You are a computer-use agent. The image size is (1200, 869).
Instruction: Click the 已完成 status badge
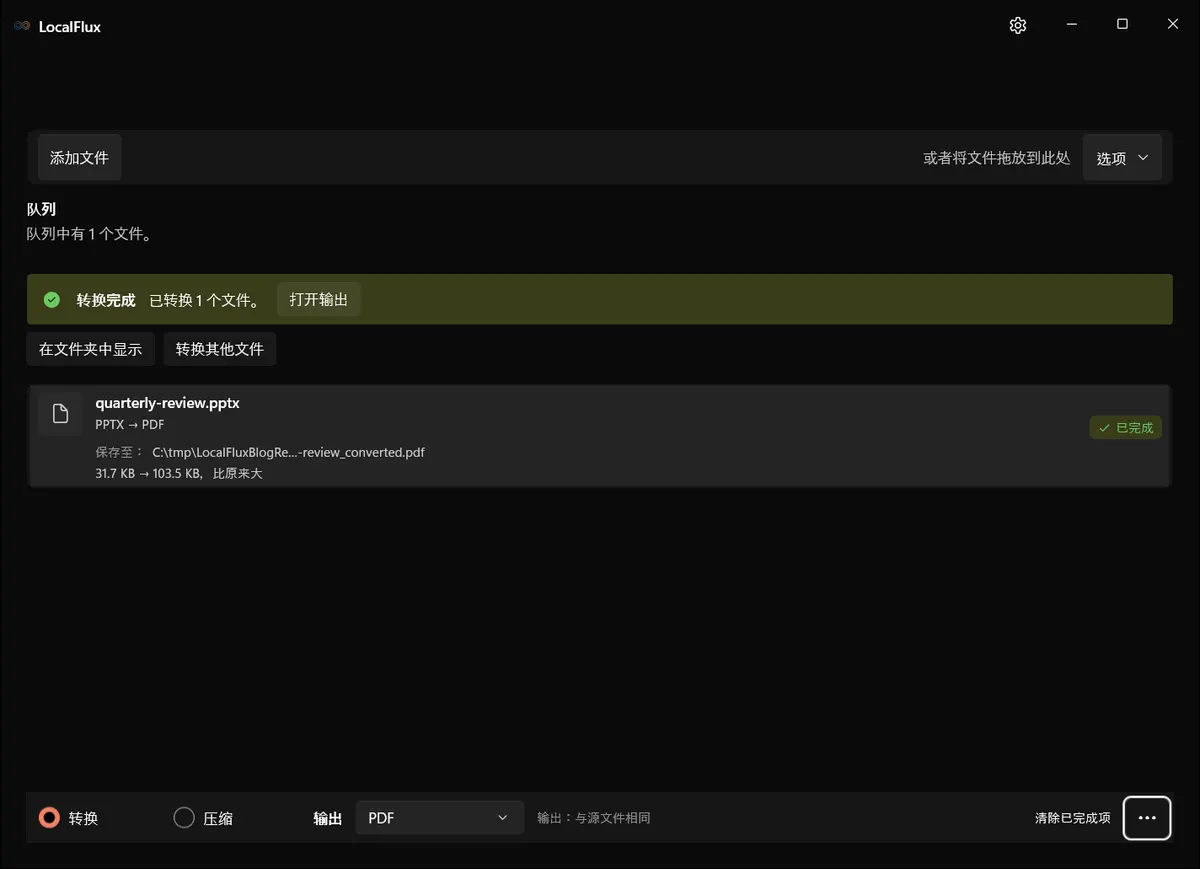1125,428
